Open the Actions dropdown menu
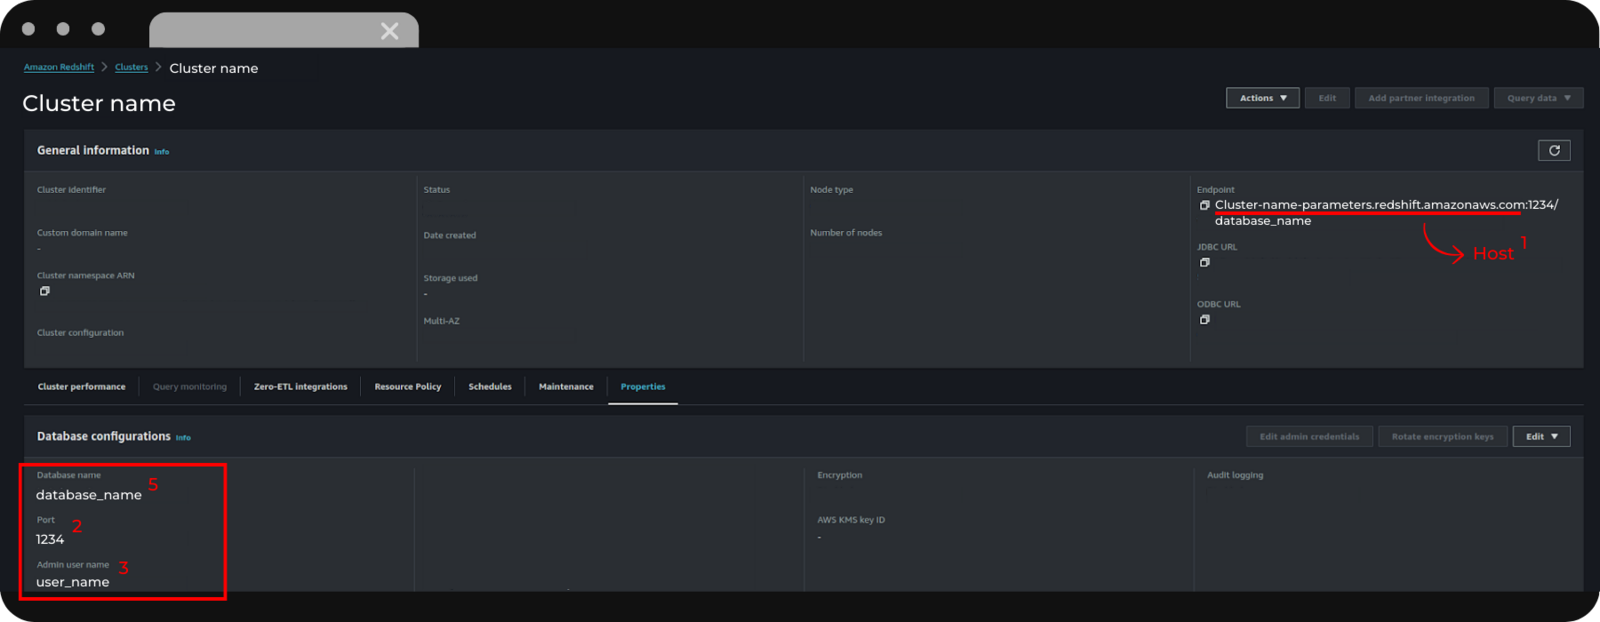This screenshot has height=622, width=1600. pyautogui.click(x=1262, y=98)
